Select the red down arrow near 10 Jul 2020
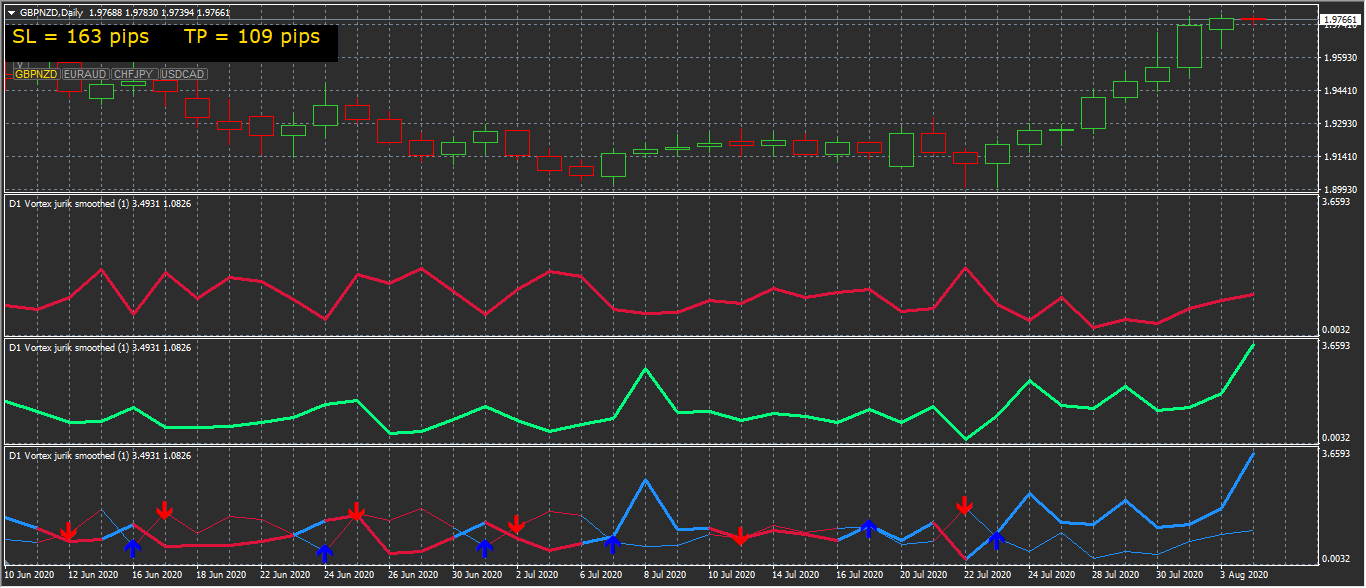1366x588 pixels. [x=740, y=536]
